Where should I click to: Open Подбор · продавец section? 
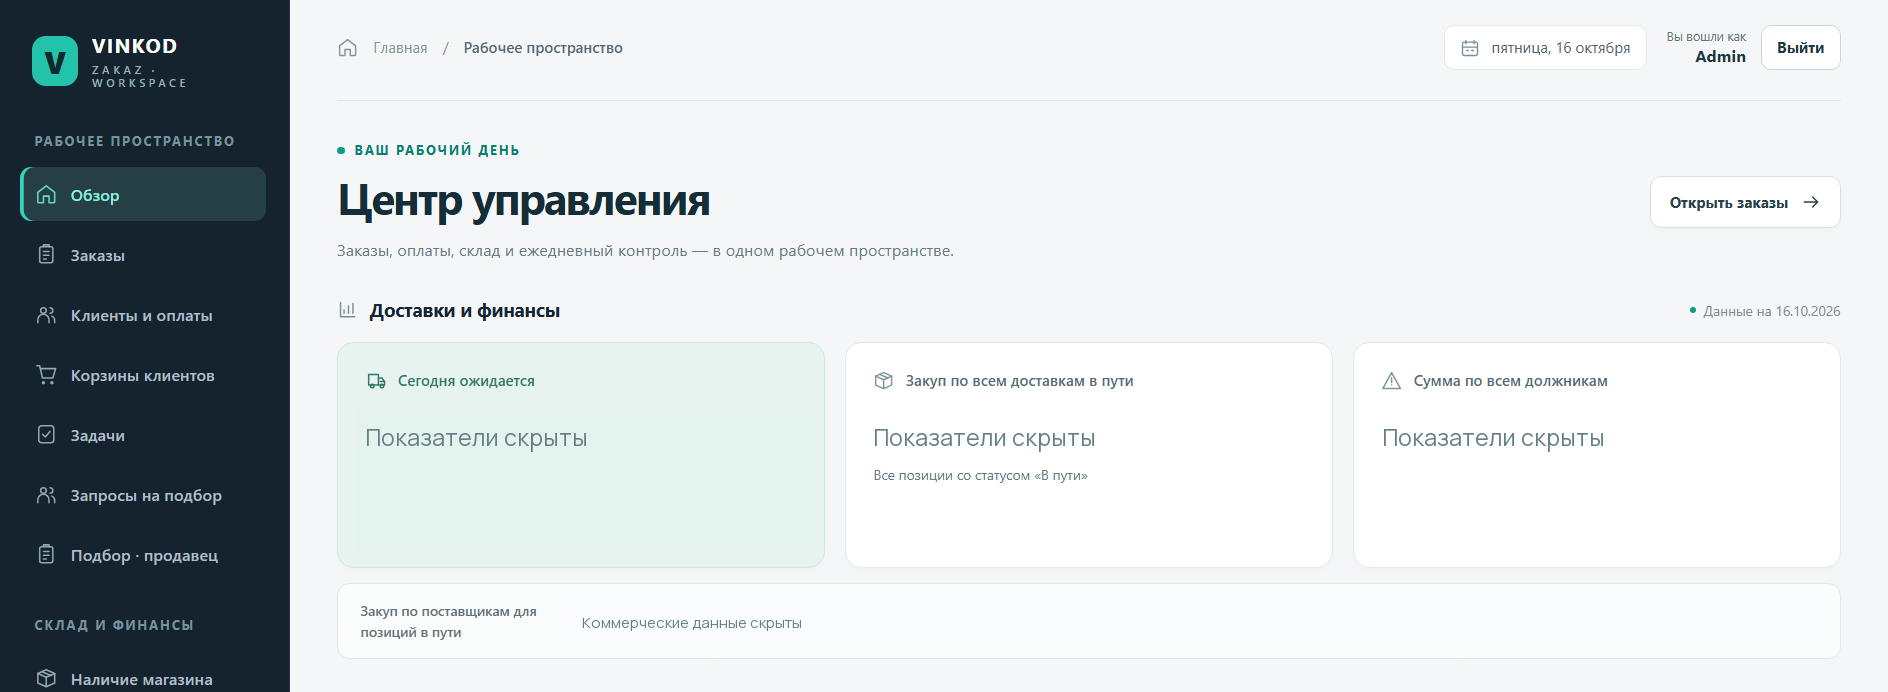pyautogui.click(x=143, y=555)
